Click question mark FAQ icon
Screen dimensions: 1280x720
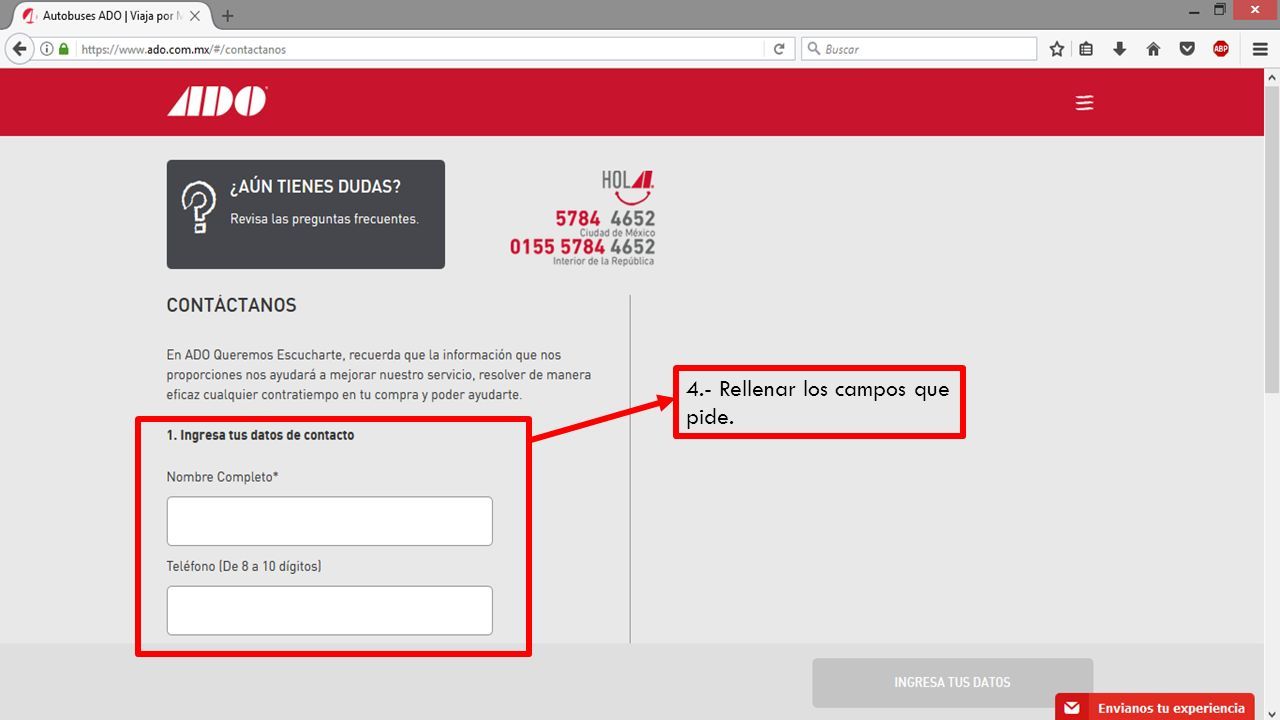(199, 207)
